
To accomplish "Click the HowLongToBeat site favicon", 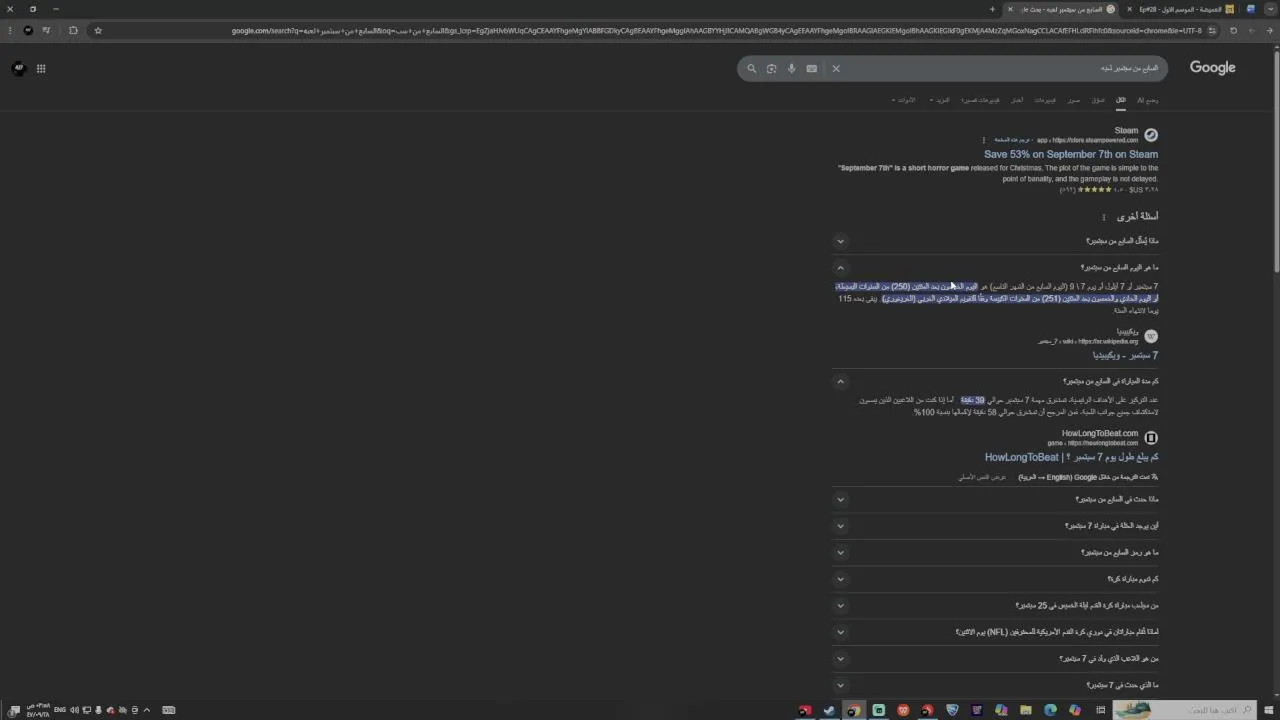I will click(1151, 438).
